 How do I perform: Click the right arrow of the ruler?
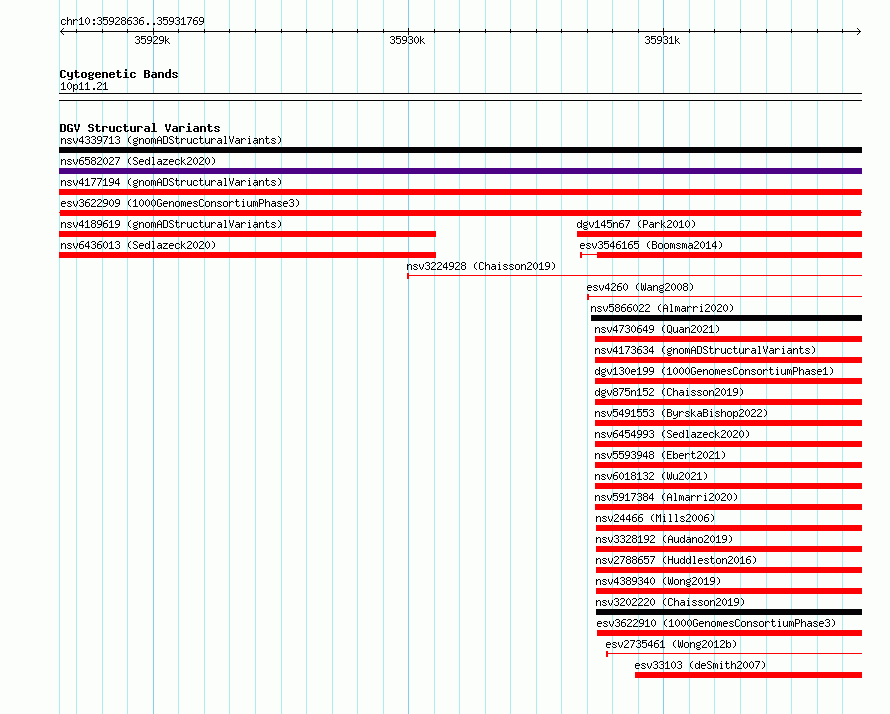859,32
